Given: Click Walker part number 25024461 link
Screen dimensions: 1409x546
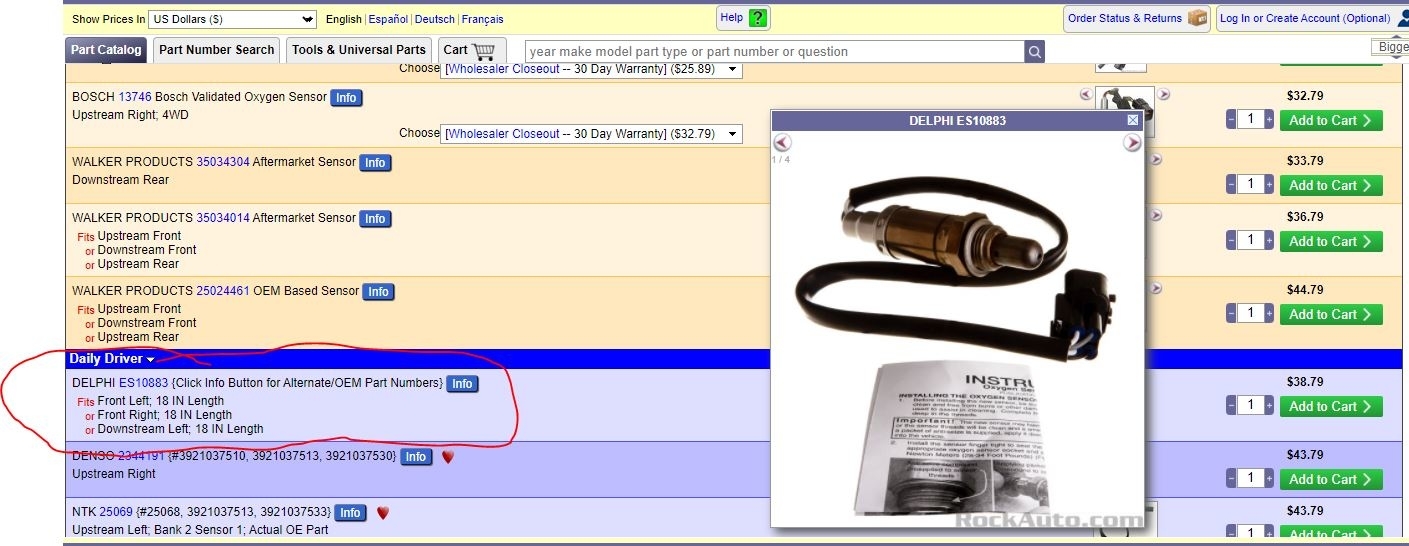Looking at the screenshot, I should point(223,290).
